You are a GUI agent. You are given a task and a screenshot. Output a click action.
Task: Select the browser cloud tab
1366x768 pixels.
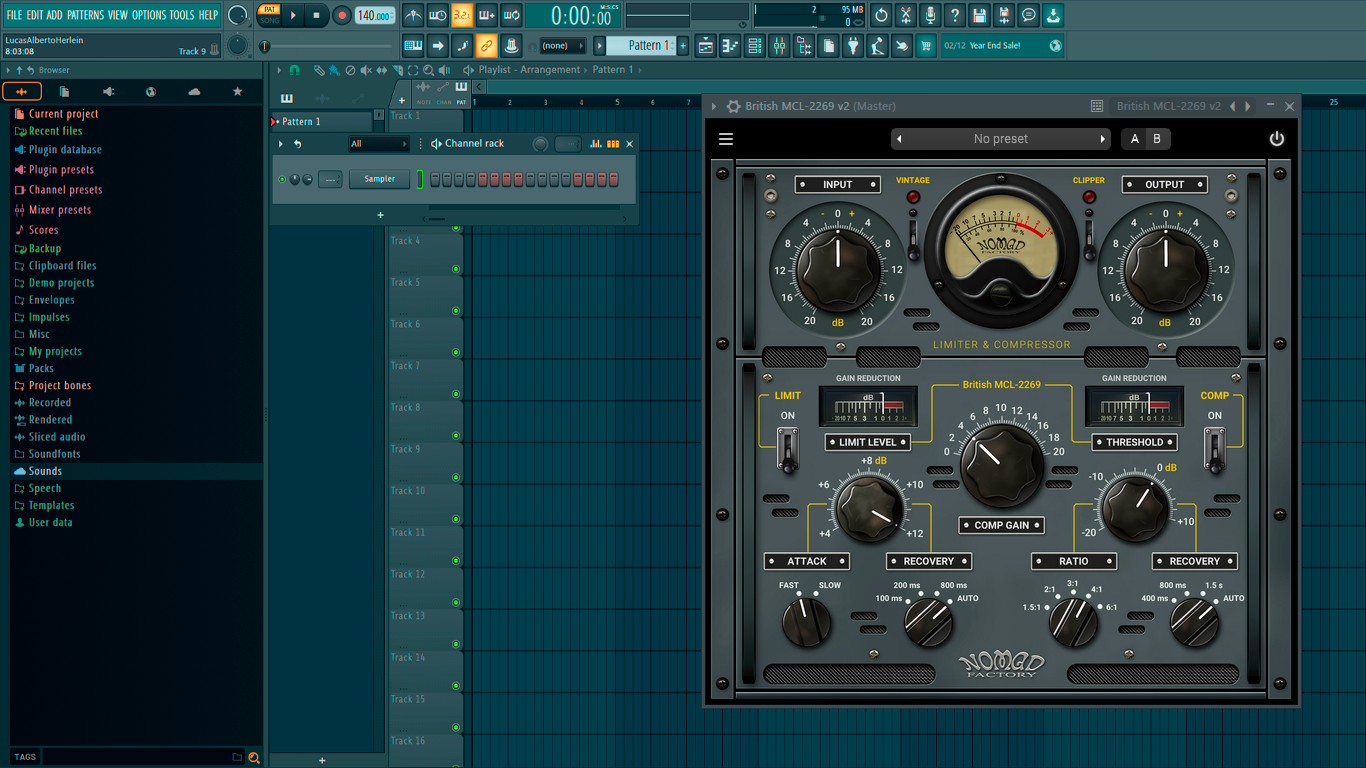click(194, 92)
